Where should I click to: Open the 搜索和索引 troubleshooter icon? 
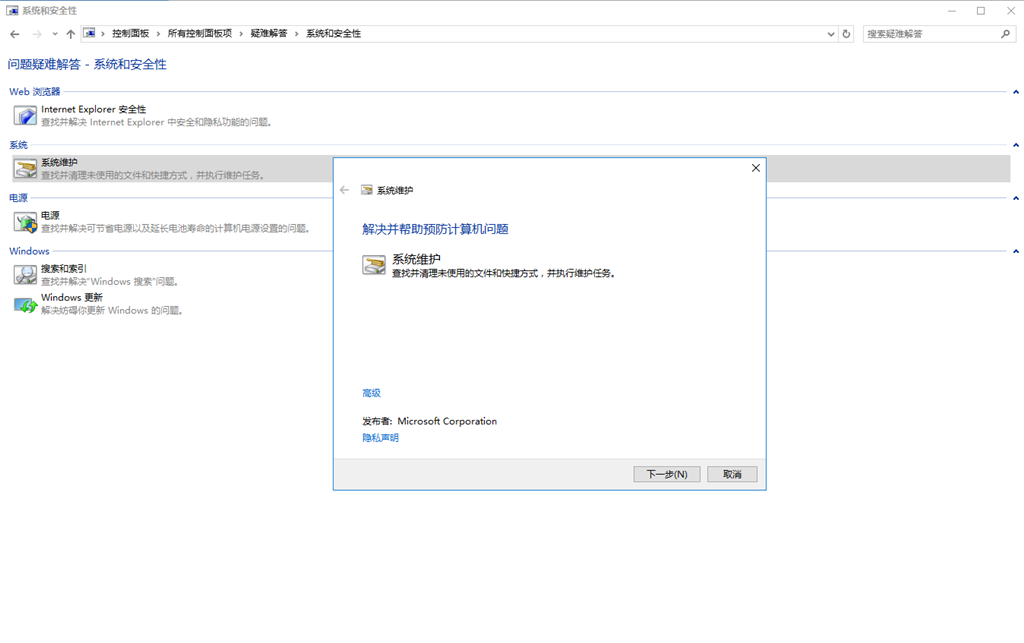[x=25, y=275]
